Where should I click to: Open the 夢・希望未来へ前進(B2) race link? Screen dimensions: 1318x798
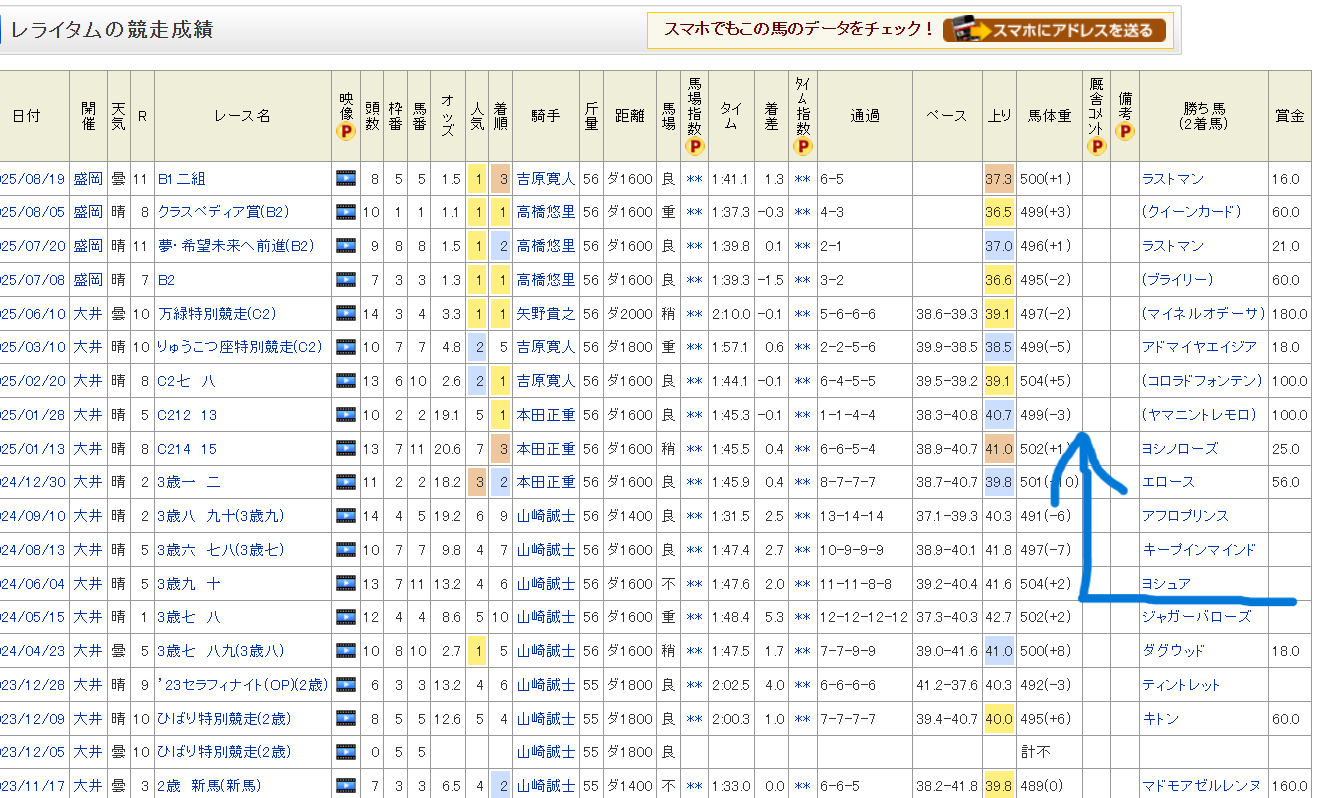(x=236, y=246)
